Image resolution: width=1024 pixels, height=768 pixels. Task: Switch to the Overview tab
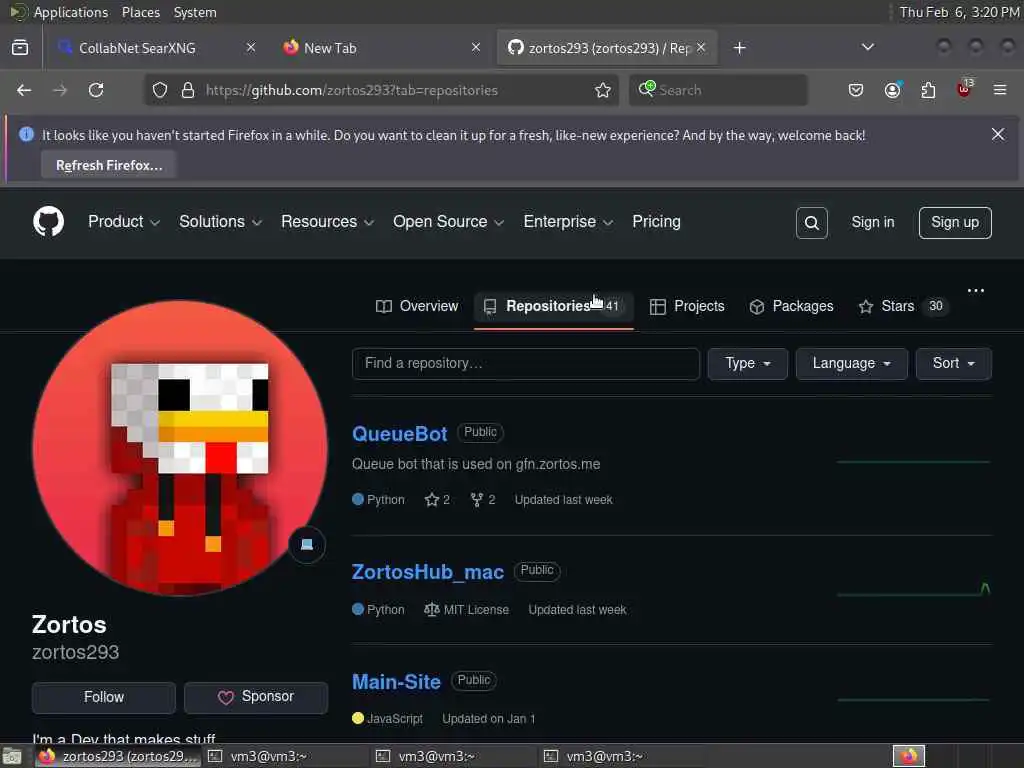(x=417, y=306)
